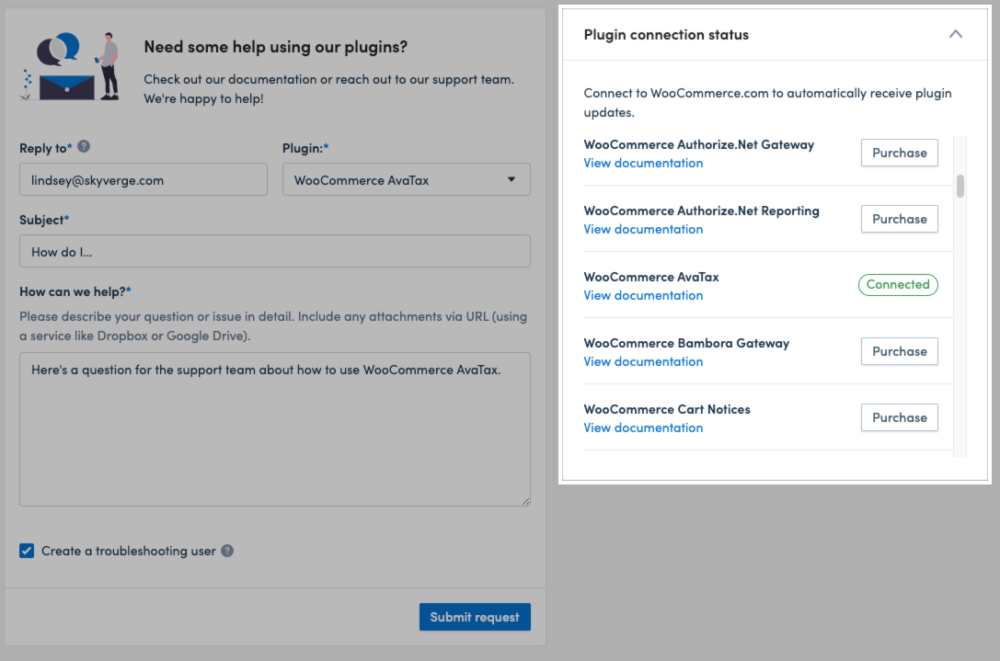Click the Reply to help question-mark icon
The image size is (1000, 661).
(84, 147)
